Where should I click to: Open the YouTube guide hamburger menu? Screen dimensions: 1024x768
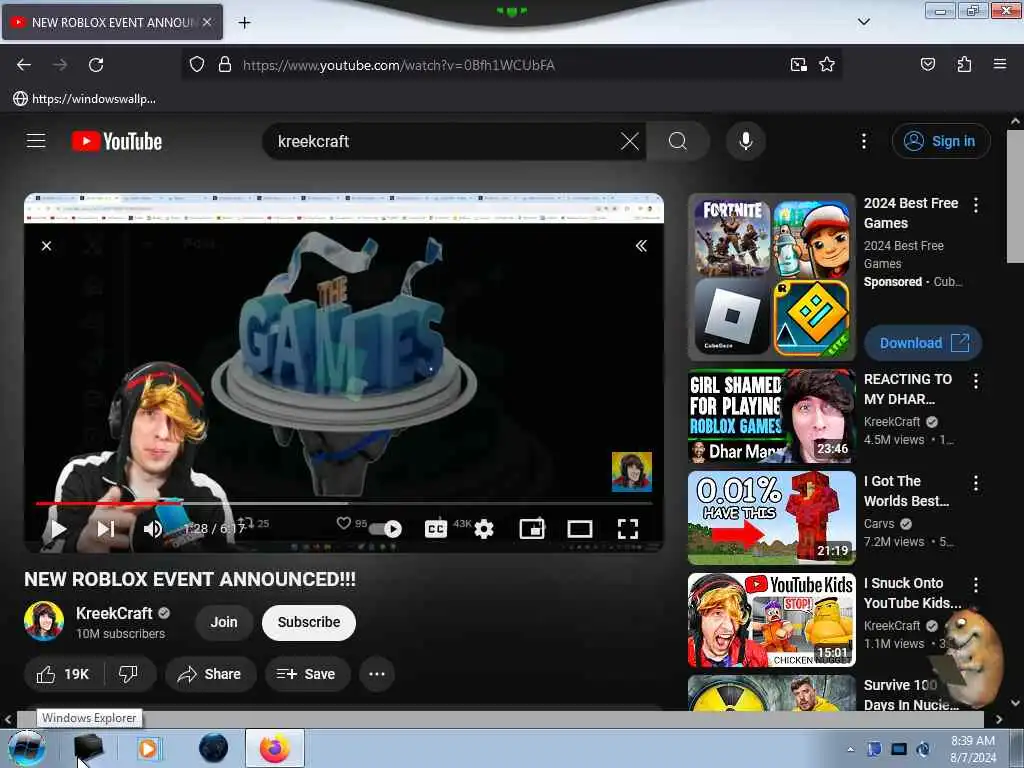coord(36,140)
